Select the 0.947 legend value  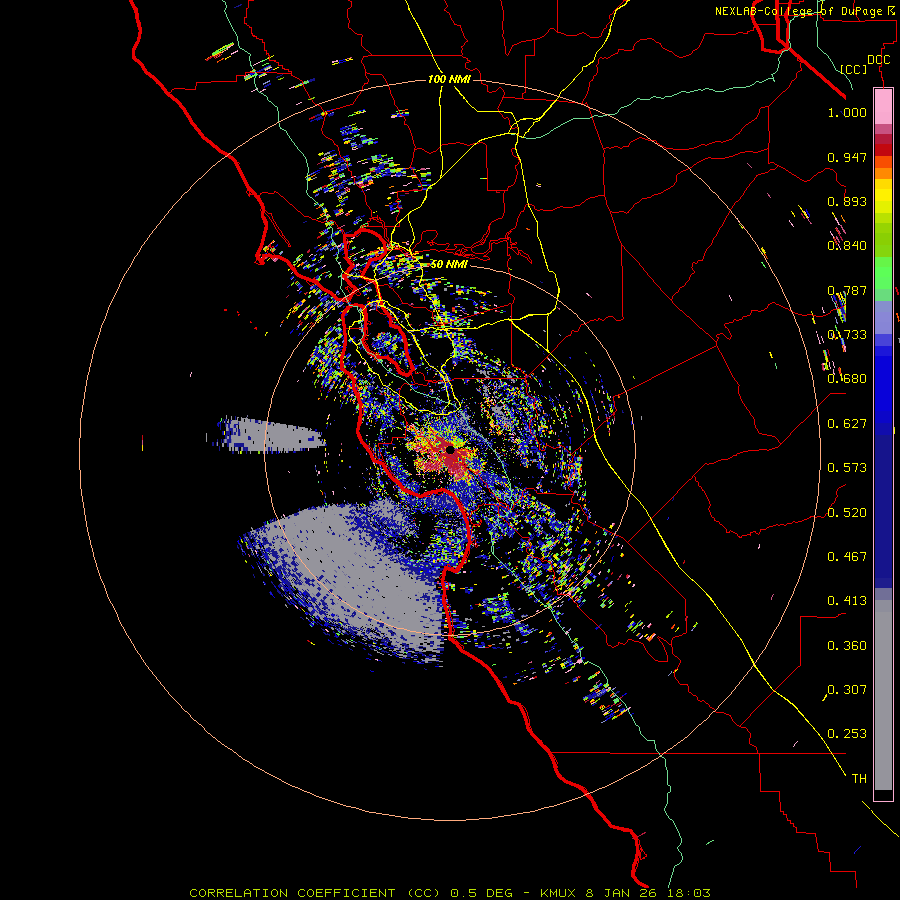coord(847,157)
